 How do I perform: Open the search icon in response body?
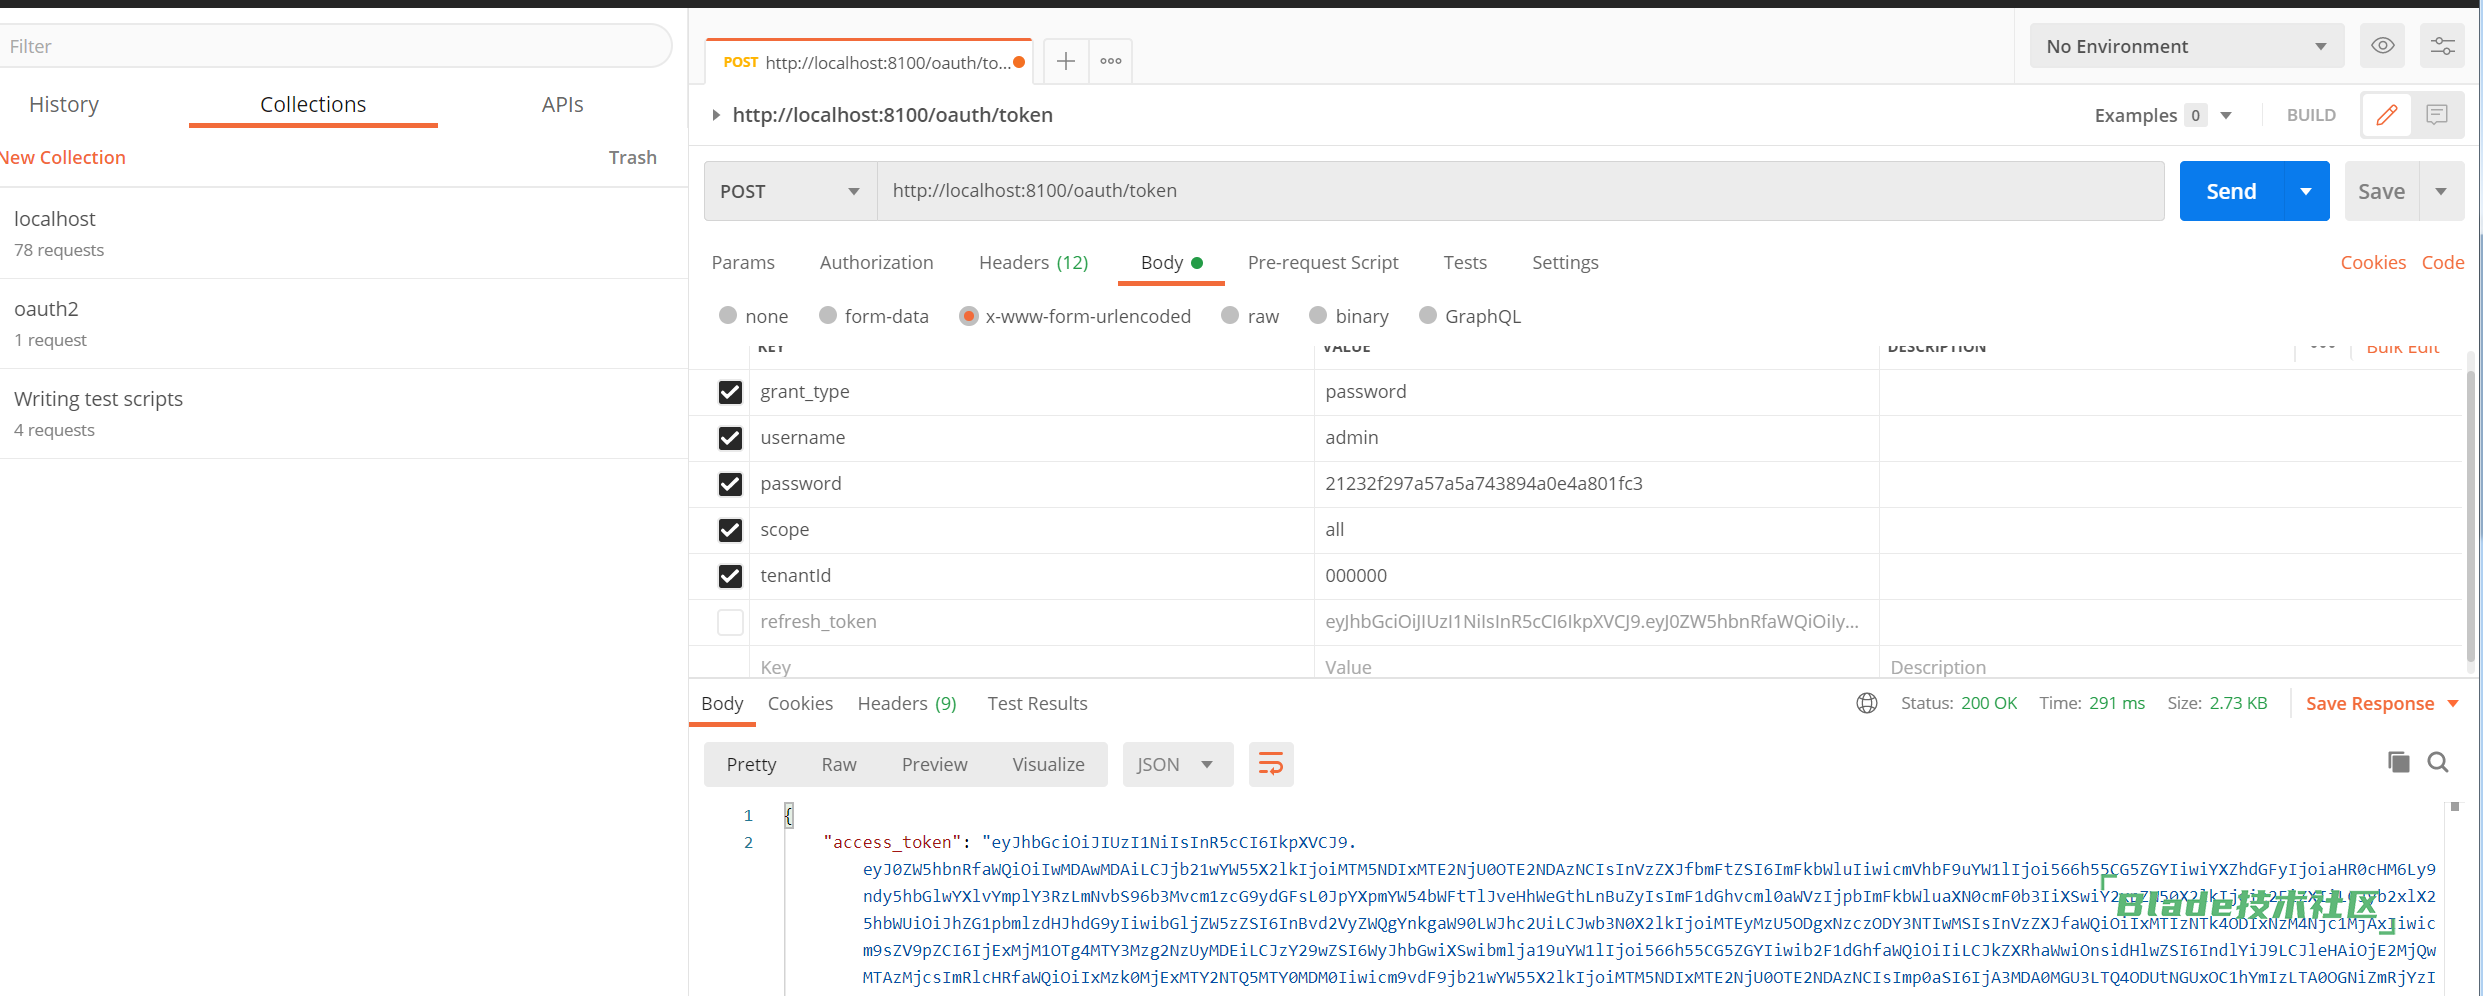(2438, 762)
